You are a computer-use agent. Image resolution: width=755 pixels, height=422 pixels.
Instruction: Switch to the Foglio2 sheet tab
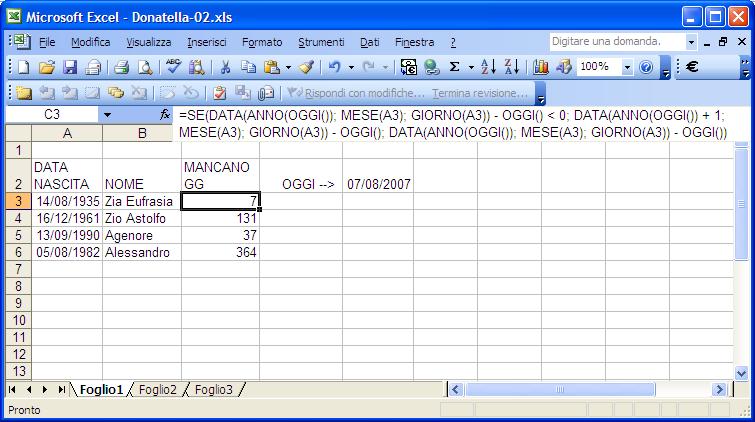click(157, 390)
